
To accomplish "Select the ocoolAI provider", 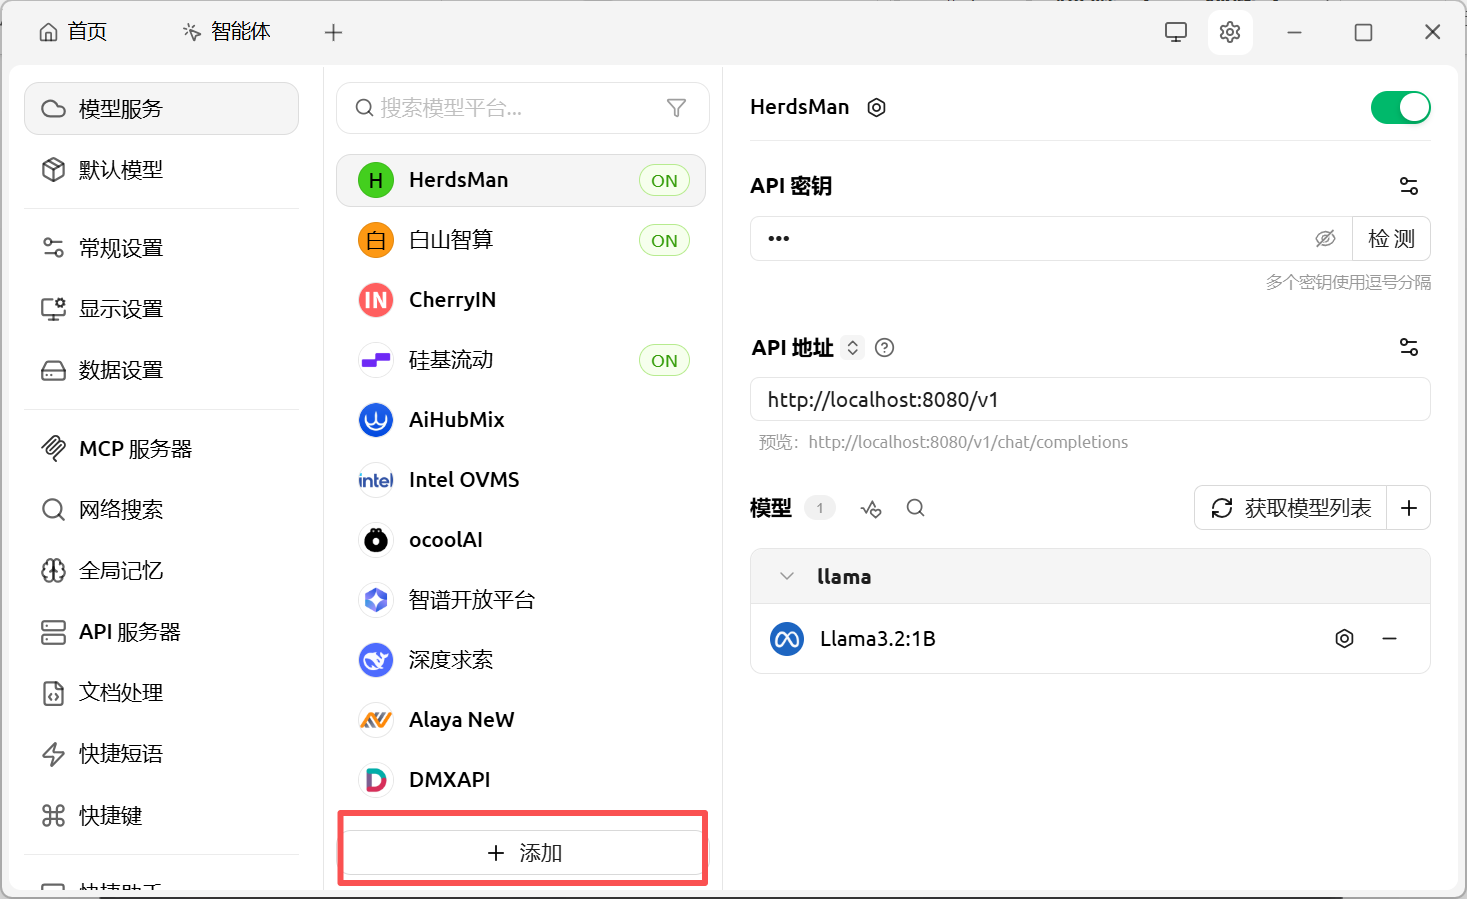I will (521, 540).
